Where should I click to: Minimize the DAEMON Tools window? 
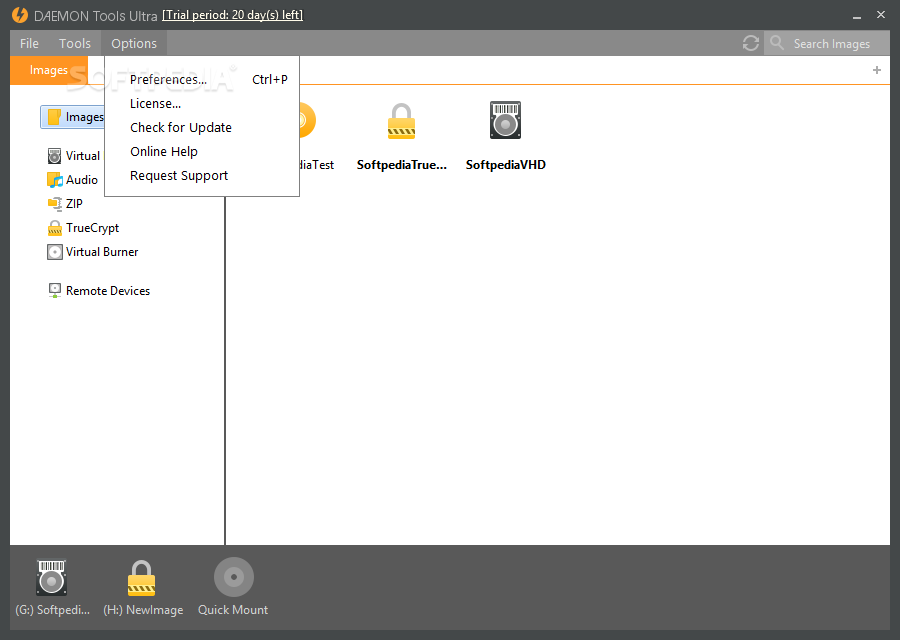pos(857,15)
